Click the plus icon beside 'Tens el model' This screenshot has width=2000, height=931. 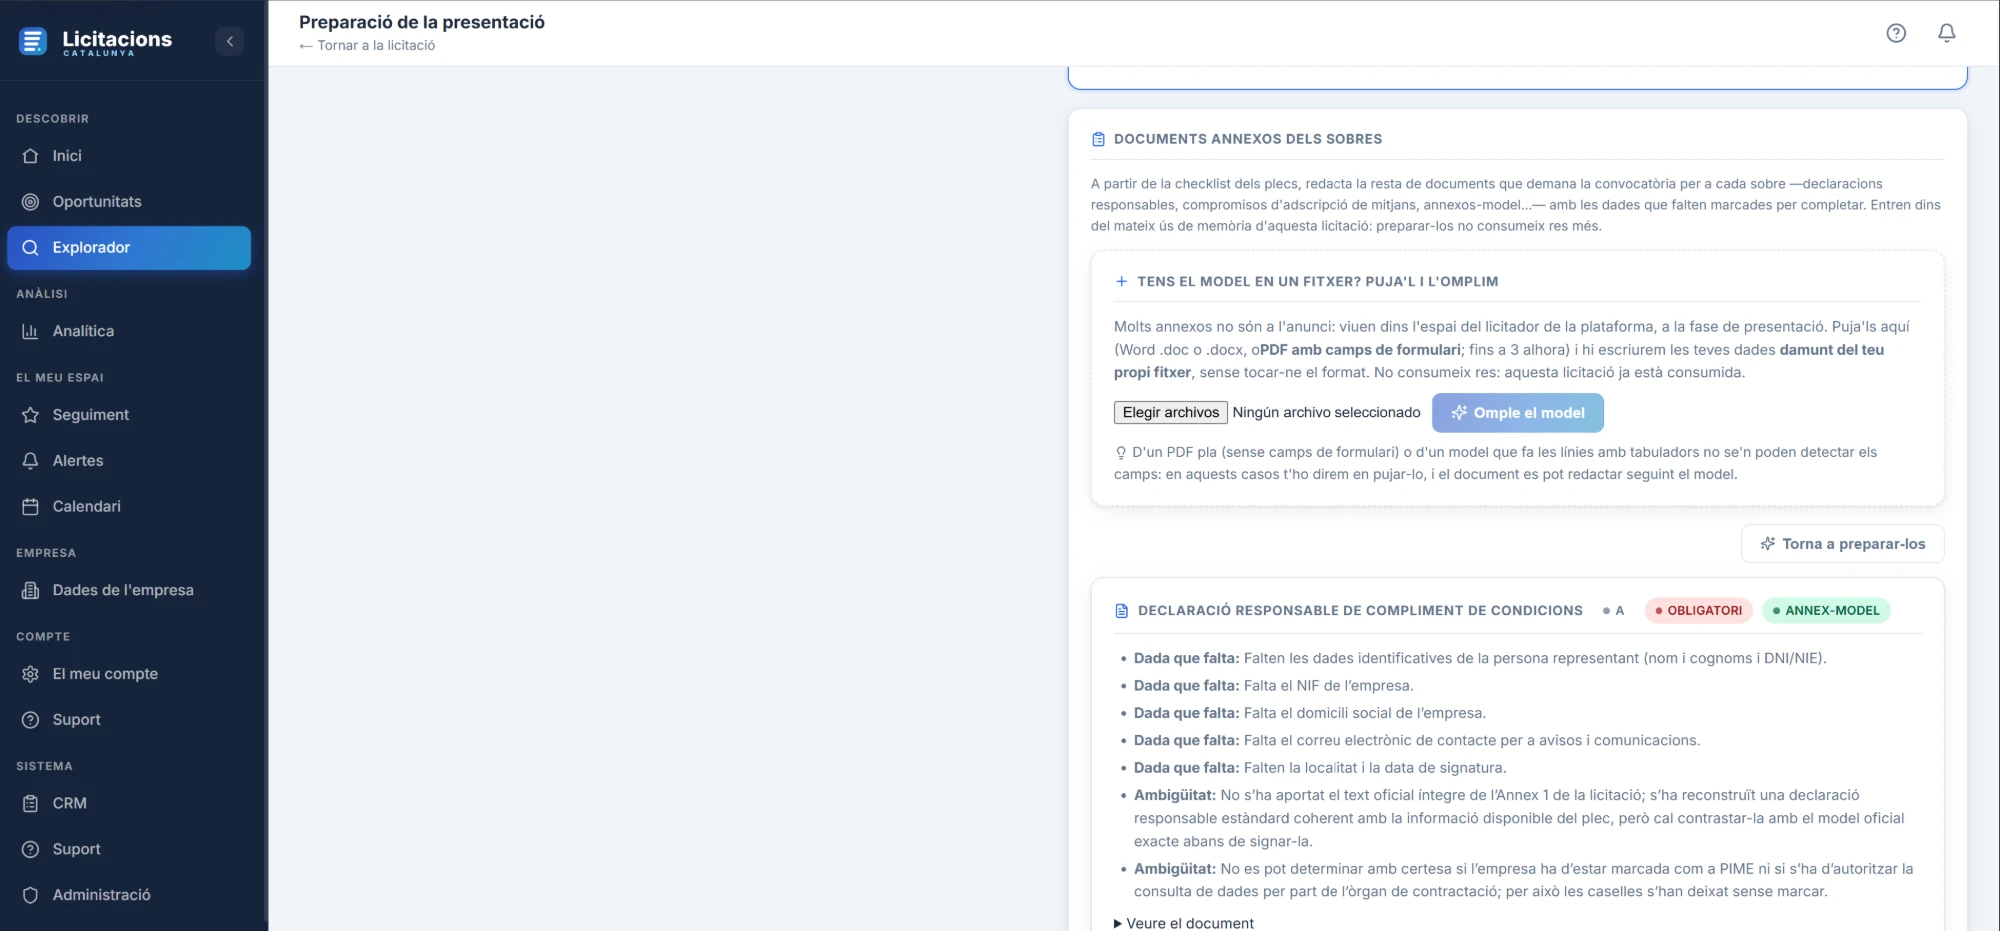pos(1121,282)
